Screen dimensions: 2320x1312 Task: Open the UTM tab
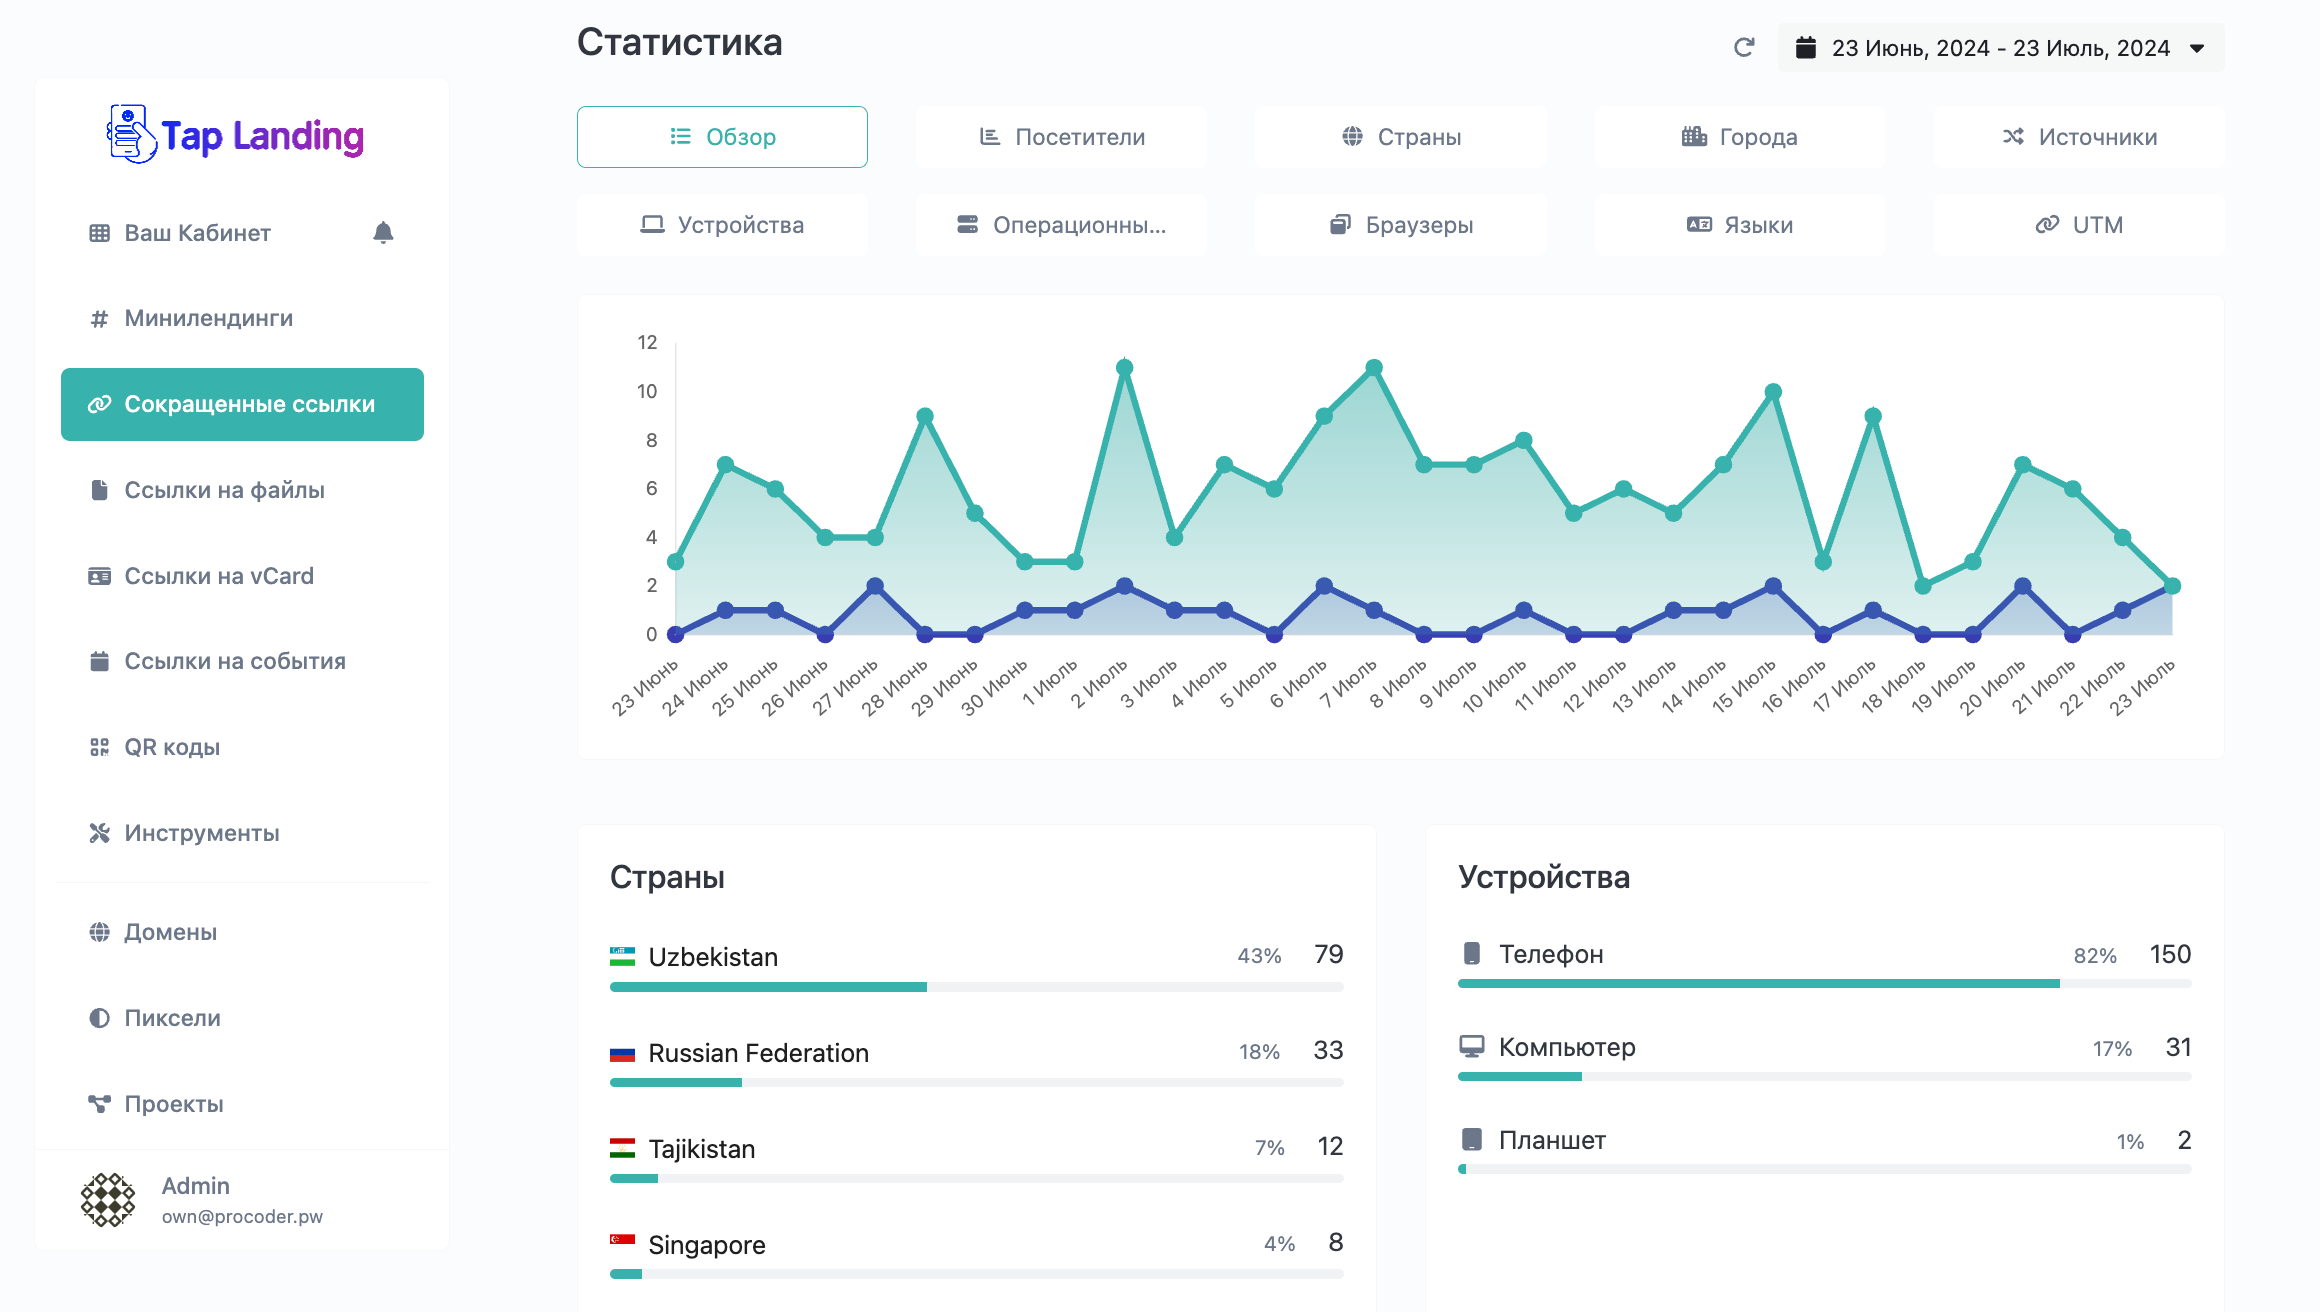coord(2079,225)
